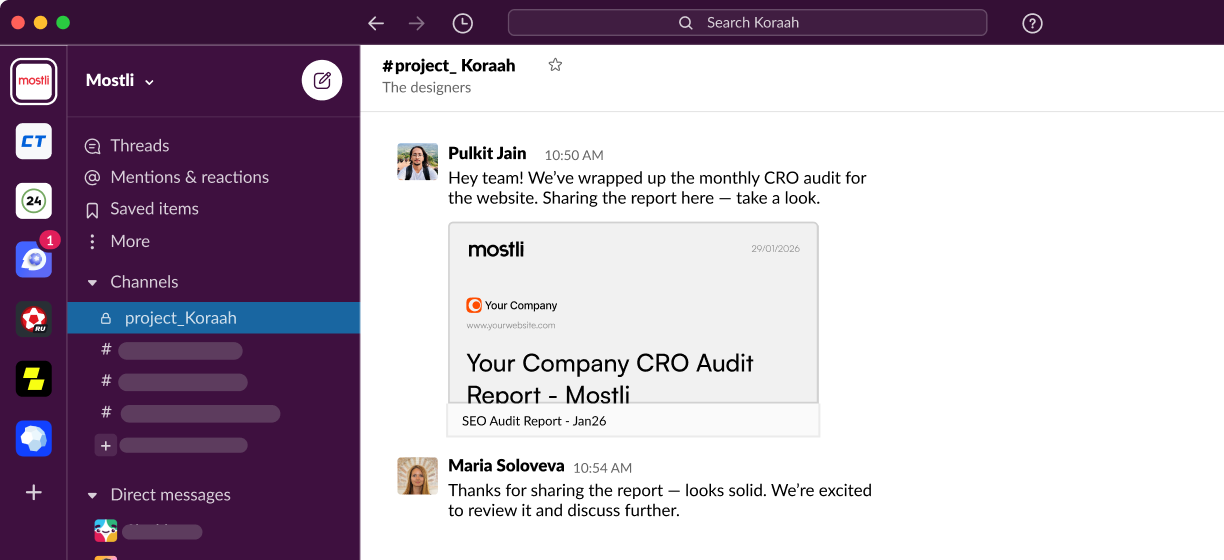This screenshot has height=560, width=1224.
Task: Click the 10:54 AM timestamp
Action: (602, 468)
